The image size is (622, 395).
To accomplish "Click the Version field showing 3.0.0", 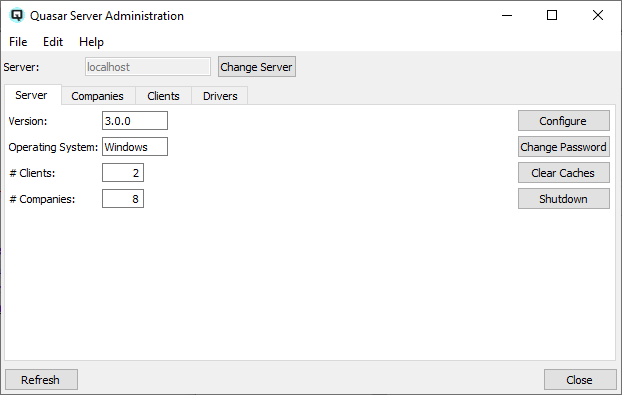I will coord(135,121).
